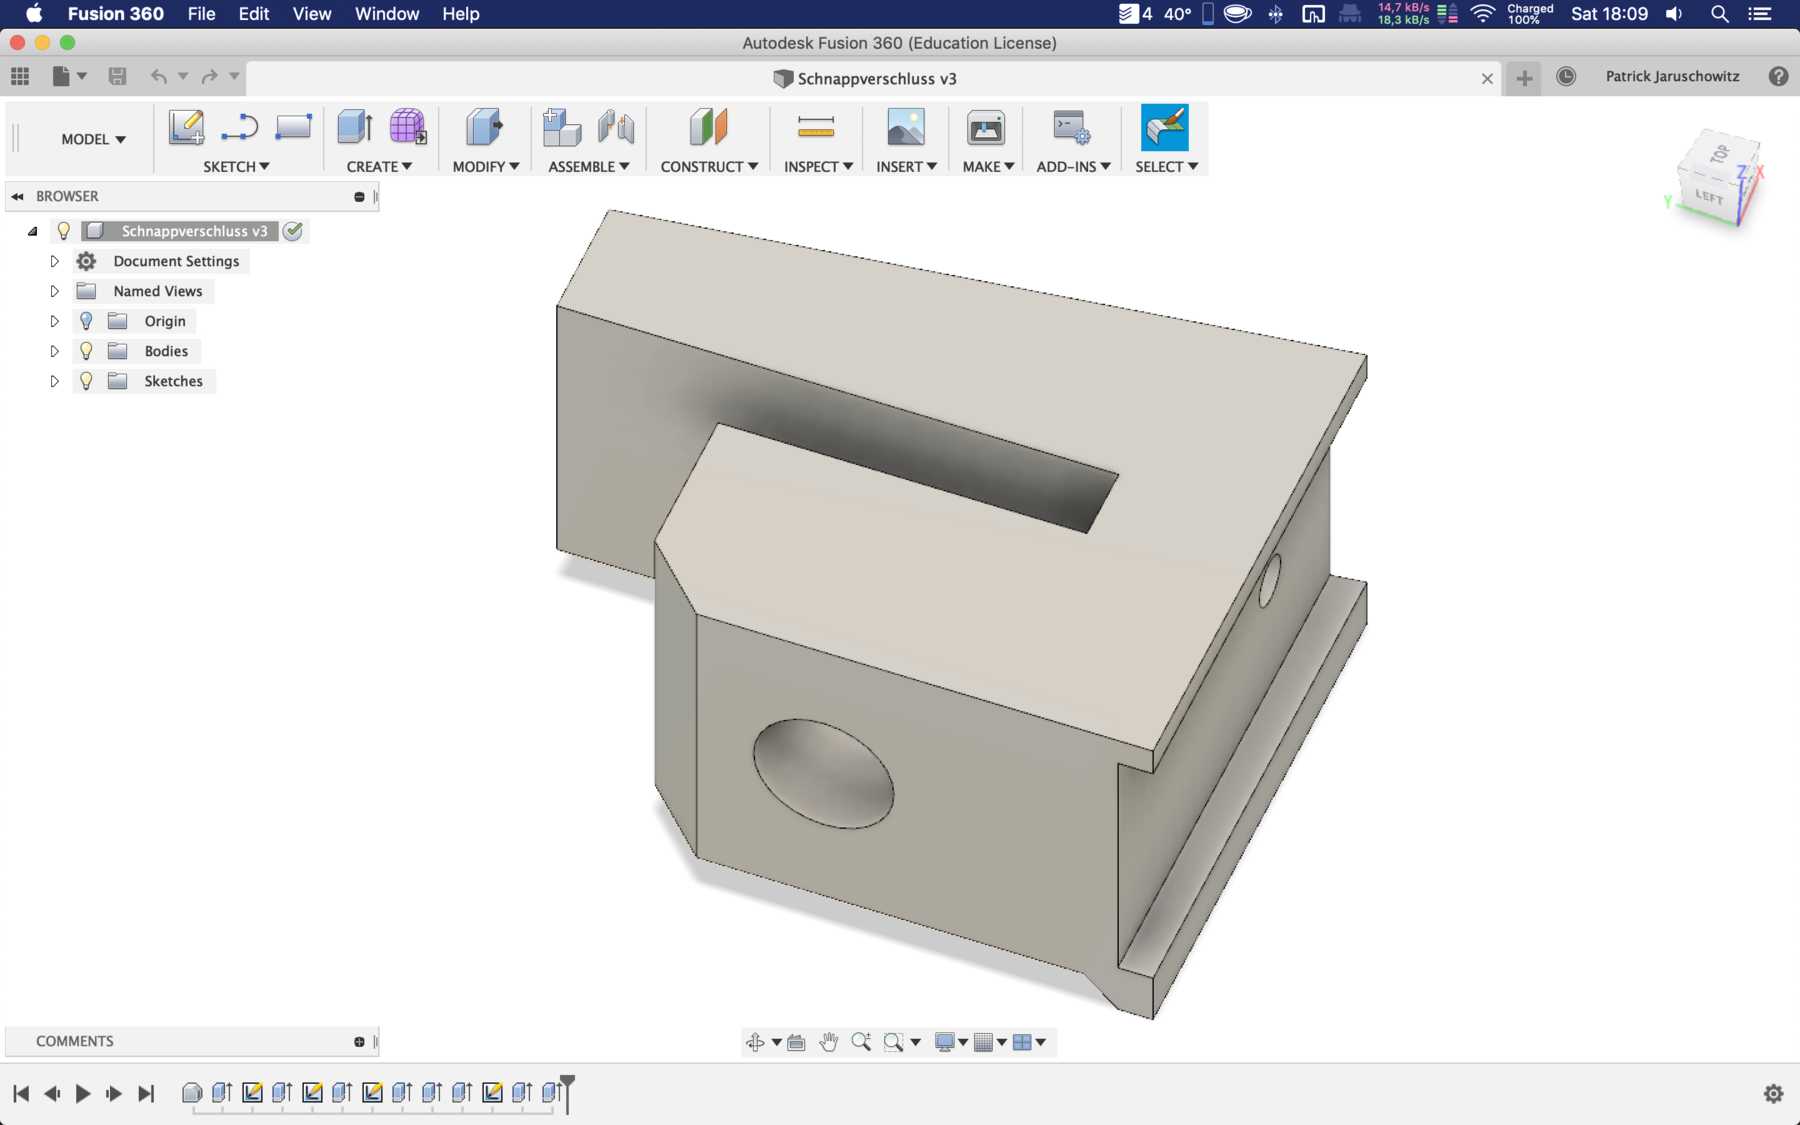Click the timeline end marker
Image resolution: width=1800 pixels, height=1125 pixels.
point(567,1093)
